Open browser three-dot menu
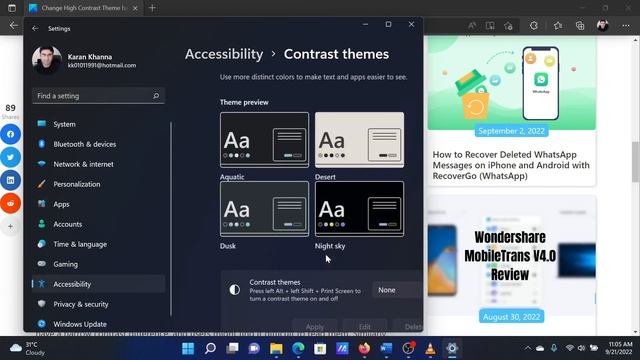Image resolution: width=640 pixels, height=360 pixels. point(626,26)
